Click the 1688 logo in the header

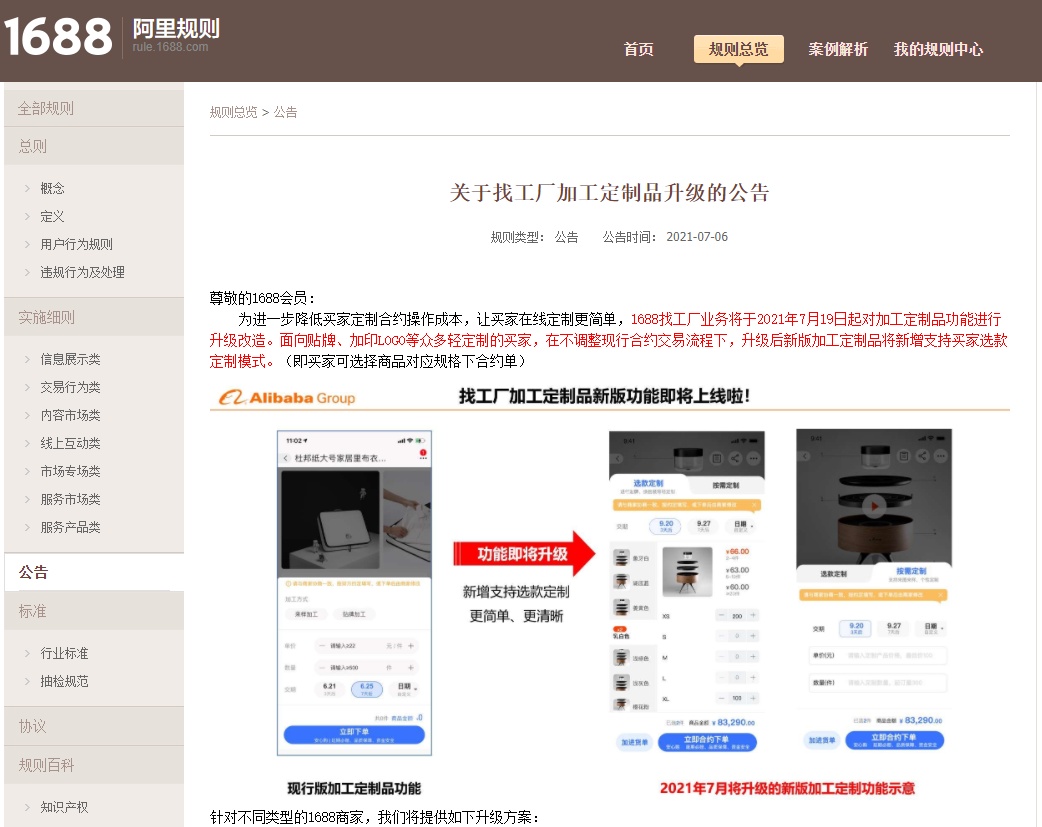pyautogui.click(x=58, y=38)
